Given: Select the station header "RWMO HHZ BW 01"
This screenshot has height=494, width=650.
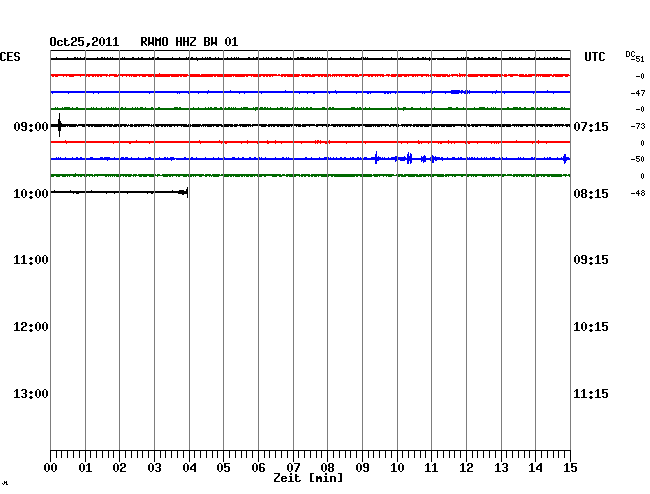Looking at the screenshot, I should (189, 42).
